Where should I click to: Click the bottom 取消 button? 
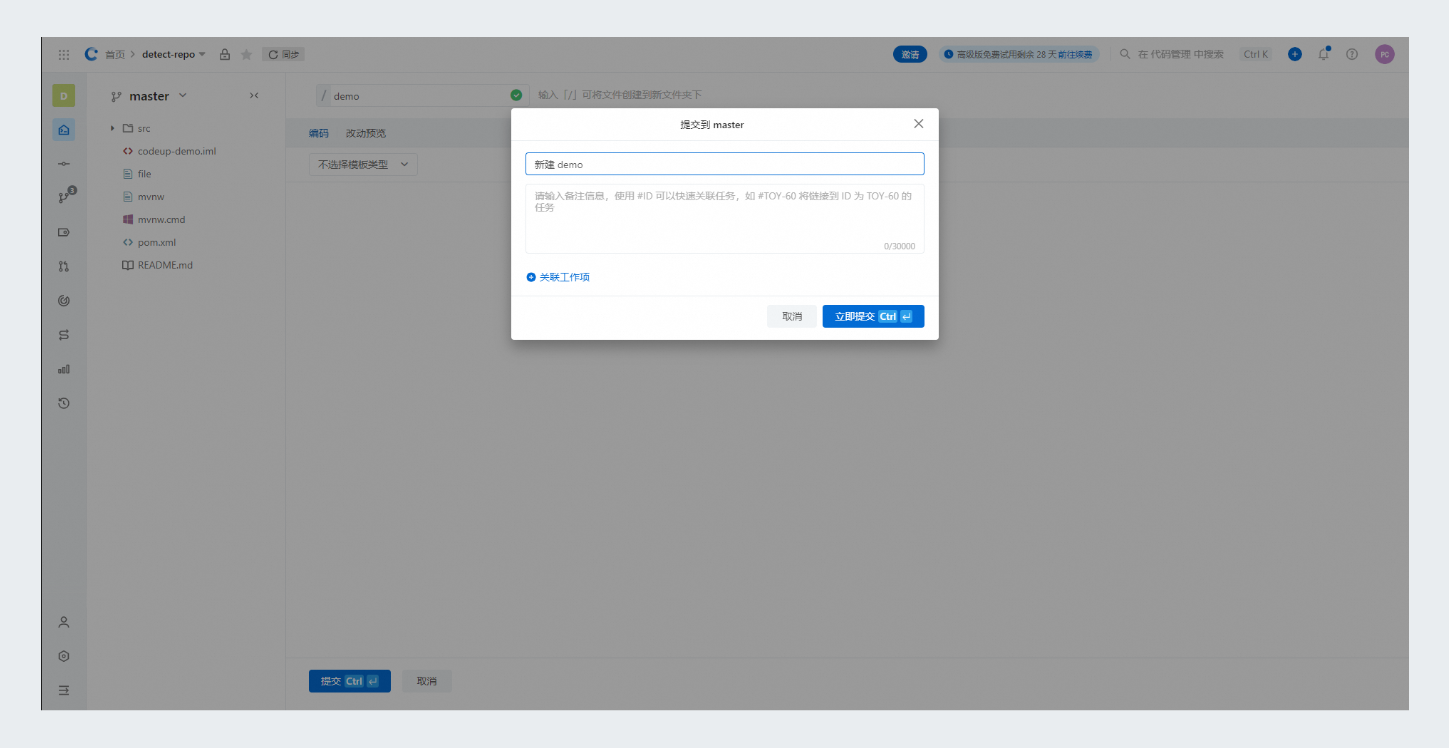(427, 681)
